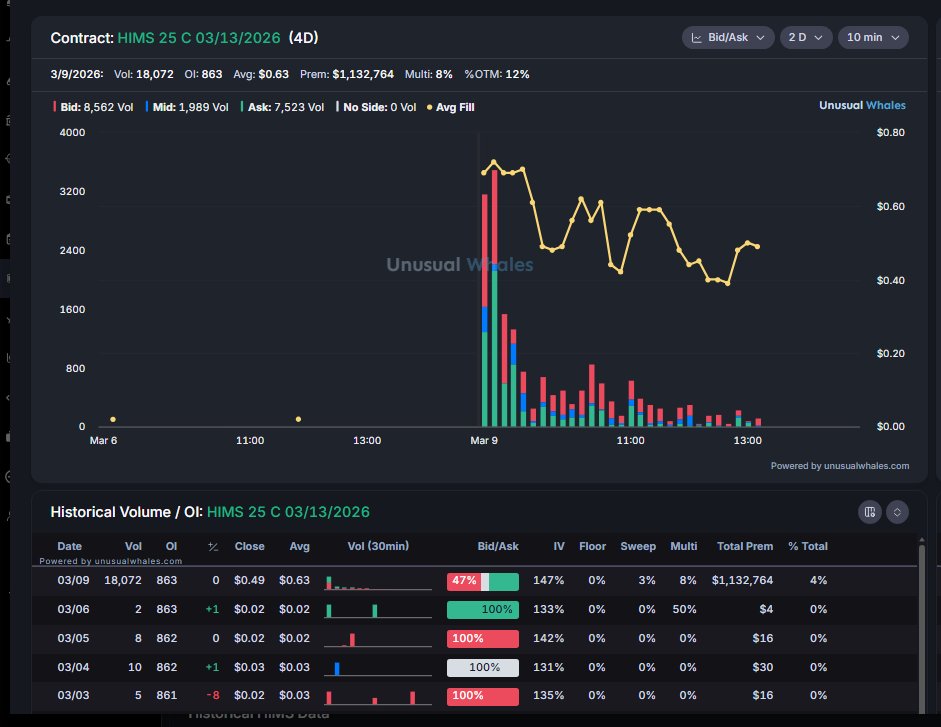Image resolution: width=941 pixels, height=727 pixels.
Task: Select the 03/03 date row
Action: pos(474,696)
